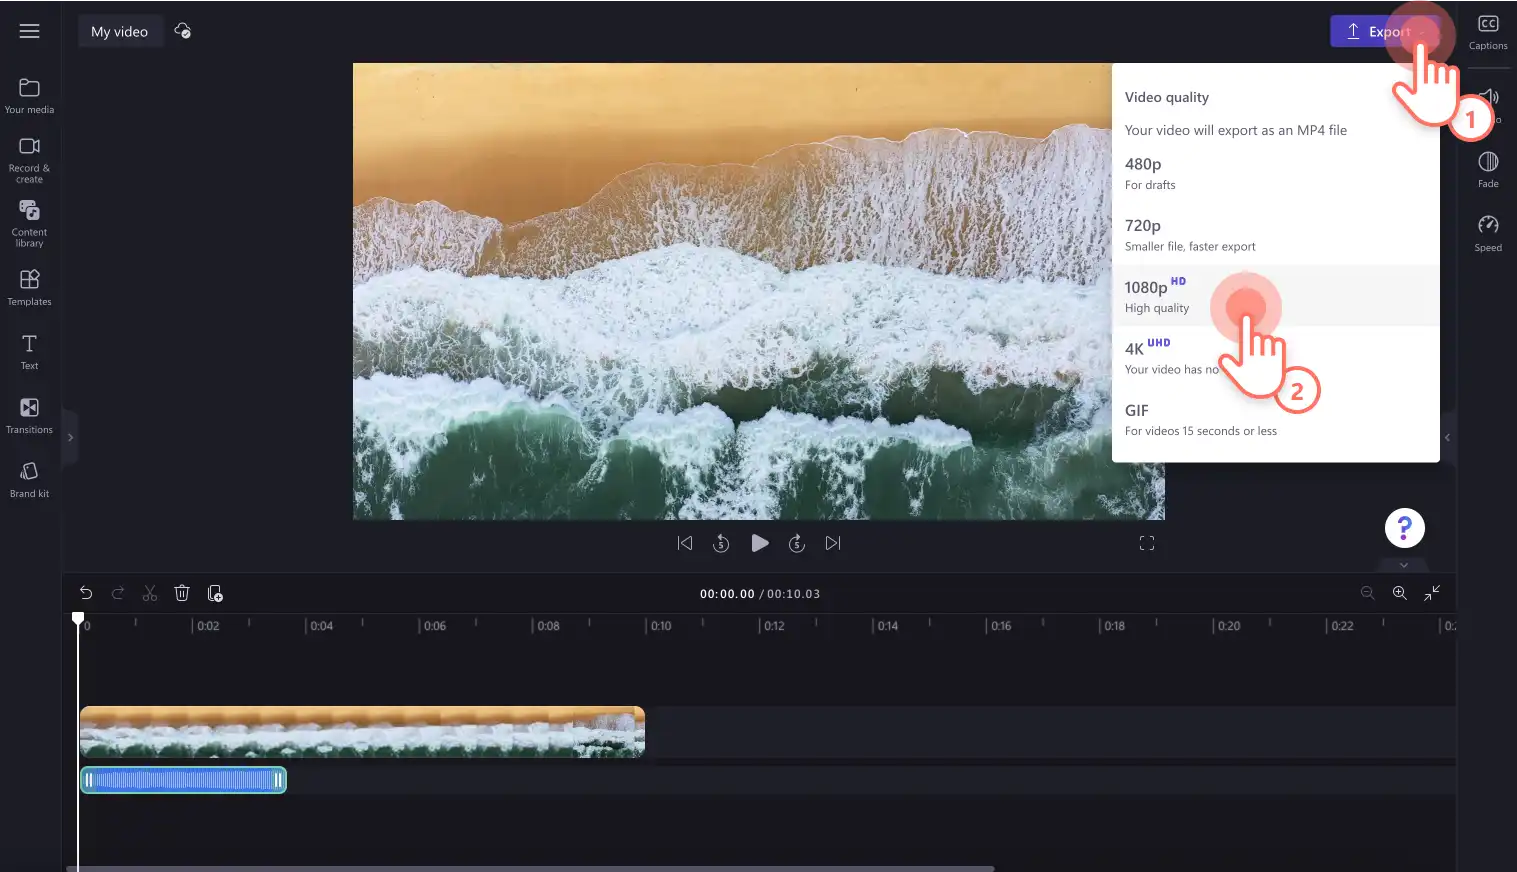Open the Captions panel
Screen dimensions: 1517x872
click(x=1488, y=32)
